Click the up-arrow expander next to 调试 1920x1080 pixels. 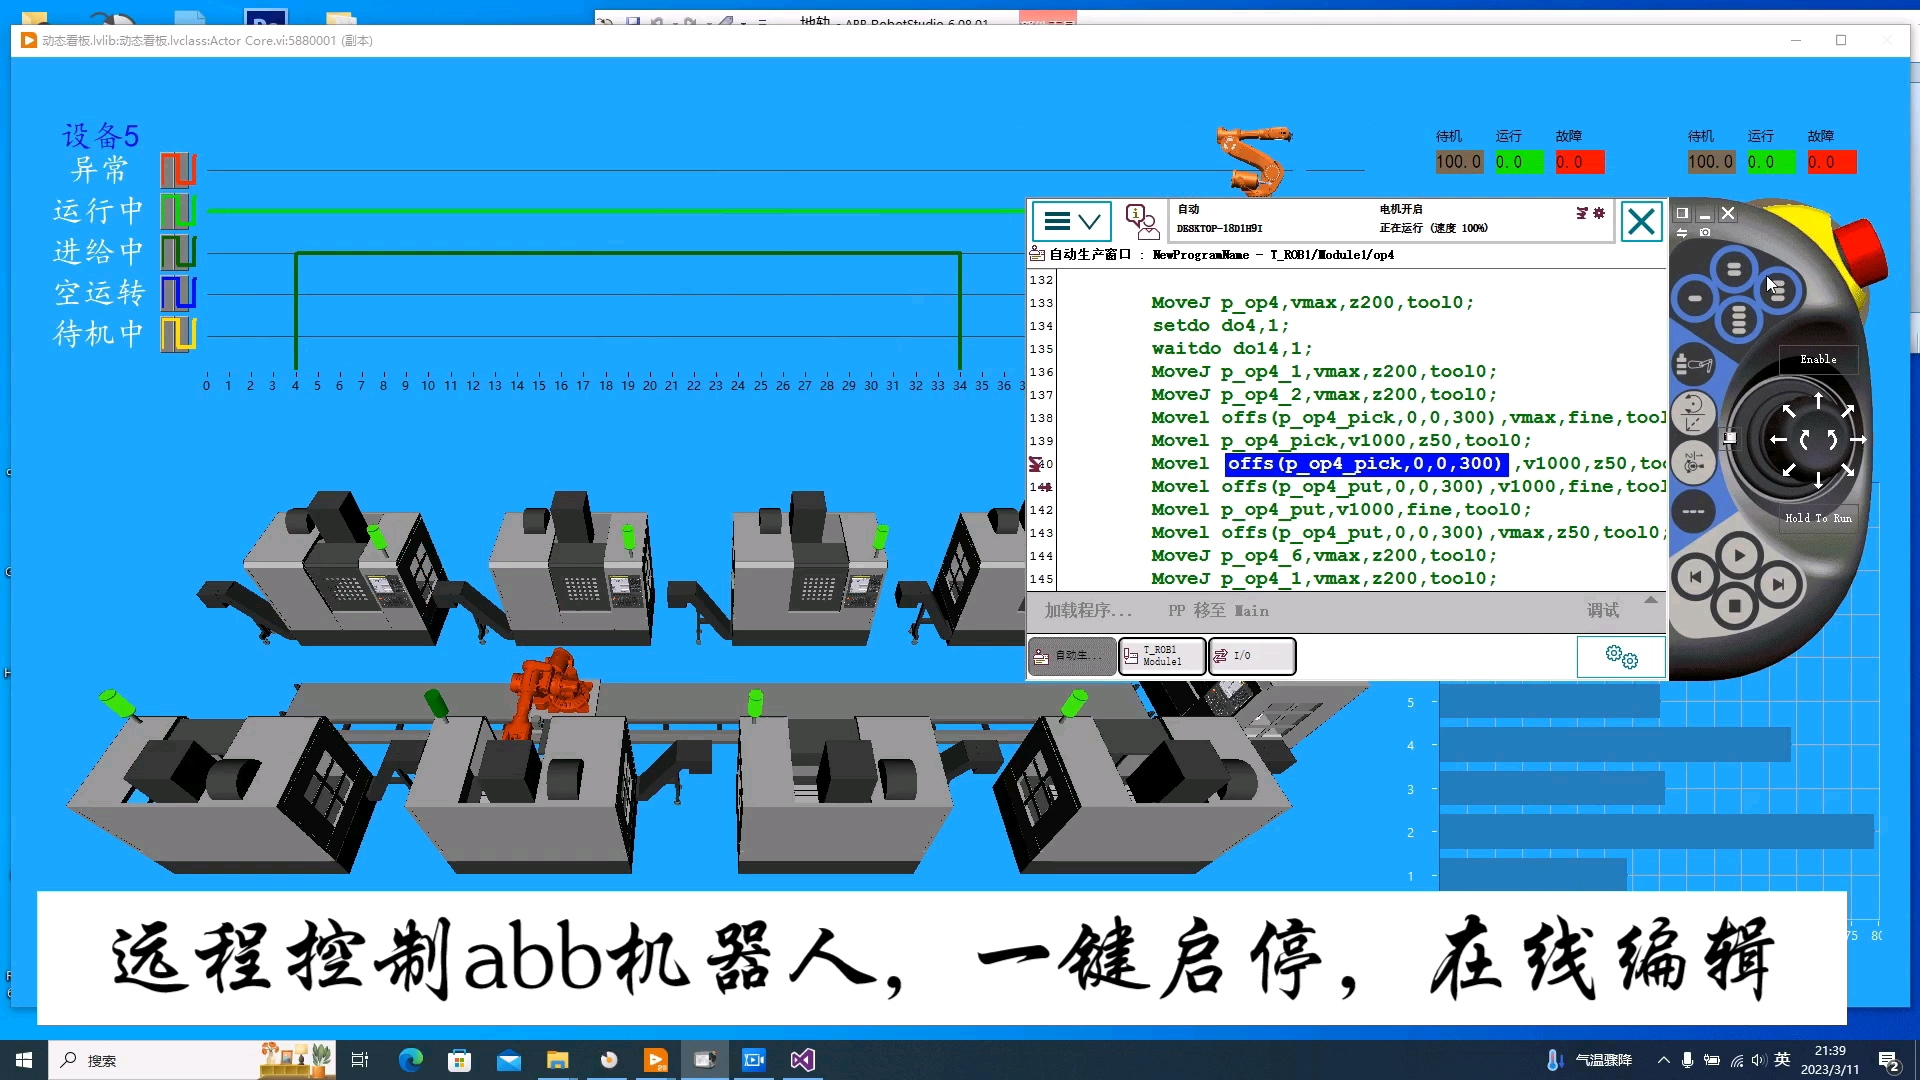click(1651, 600)
